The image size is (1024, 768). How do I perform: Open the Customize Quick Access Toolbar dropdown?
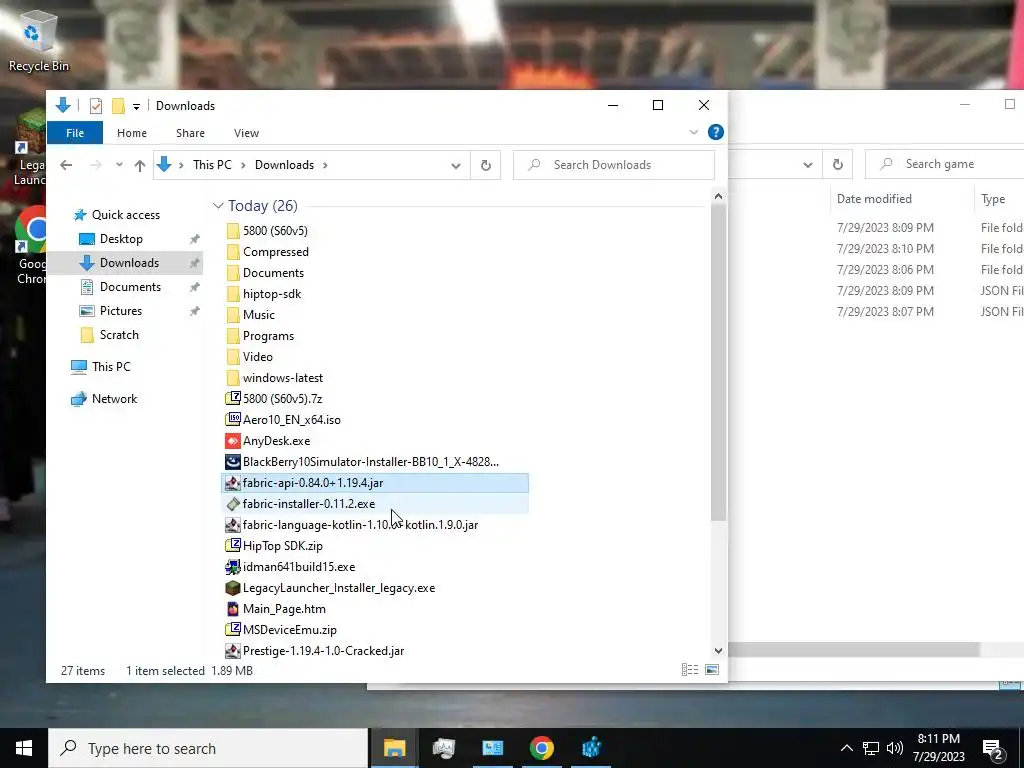pos(136,106)
